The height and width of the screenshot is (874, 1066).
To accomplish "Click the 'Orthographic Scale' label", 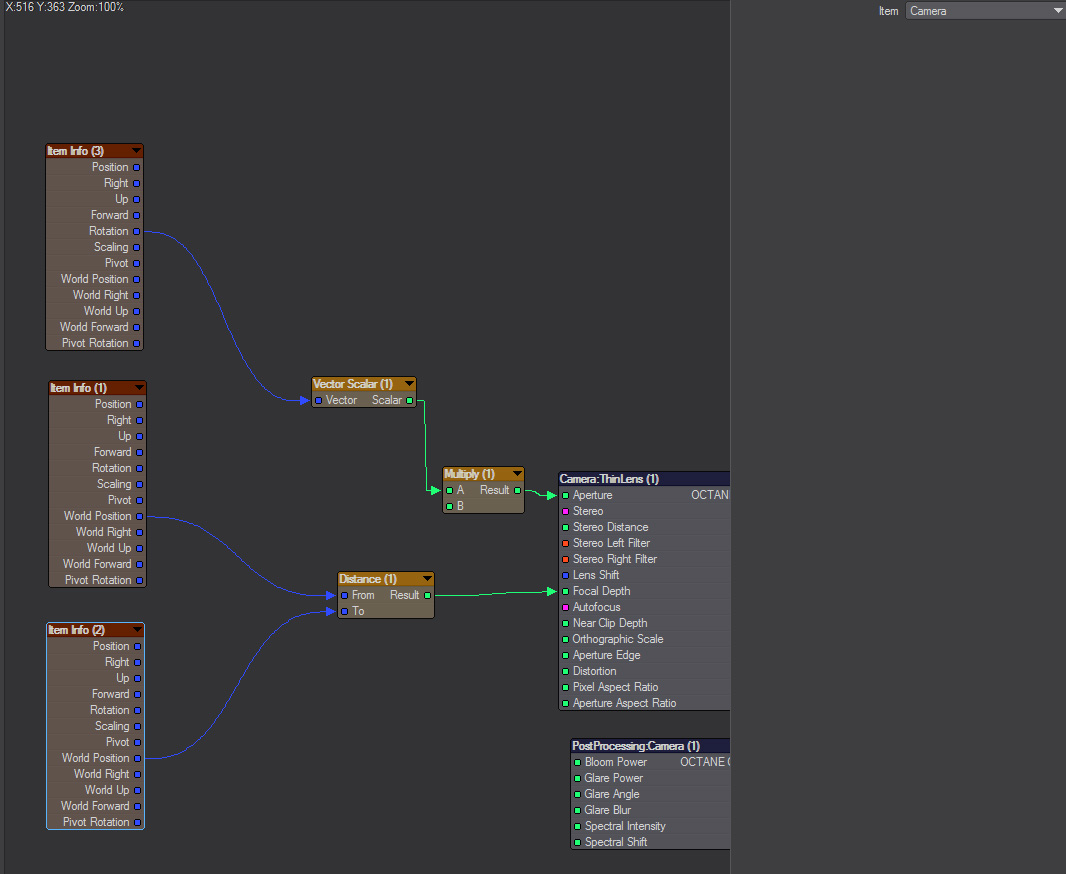I will pos(617,639).
